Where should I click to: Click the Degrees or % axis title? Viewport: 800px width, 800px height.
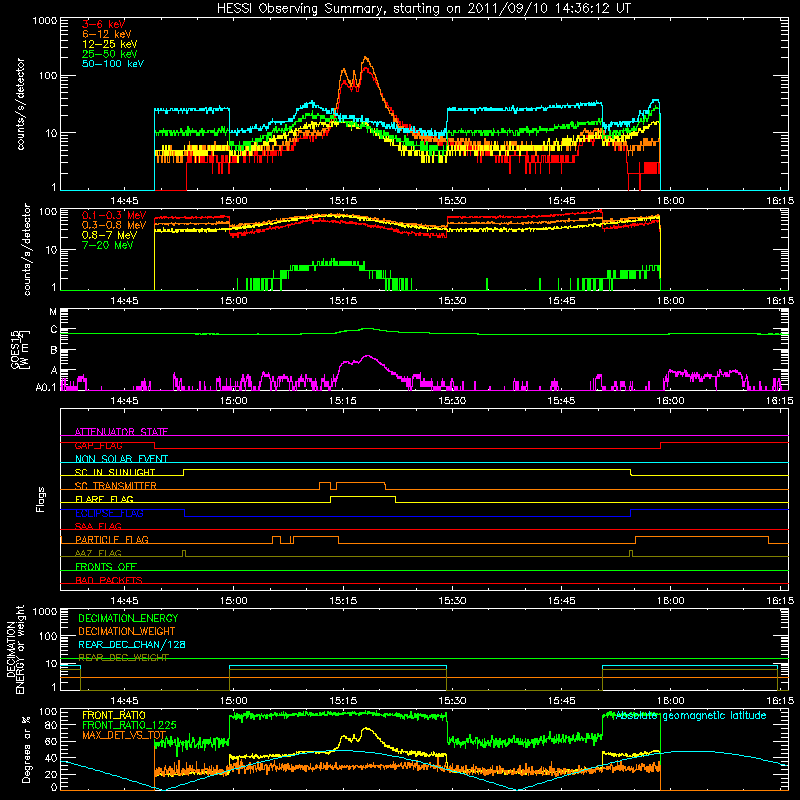point(26,749)
